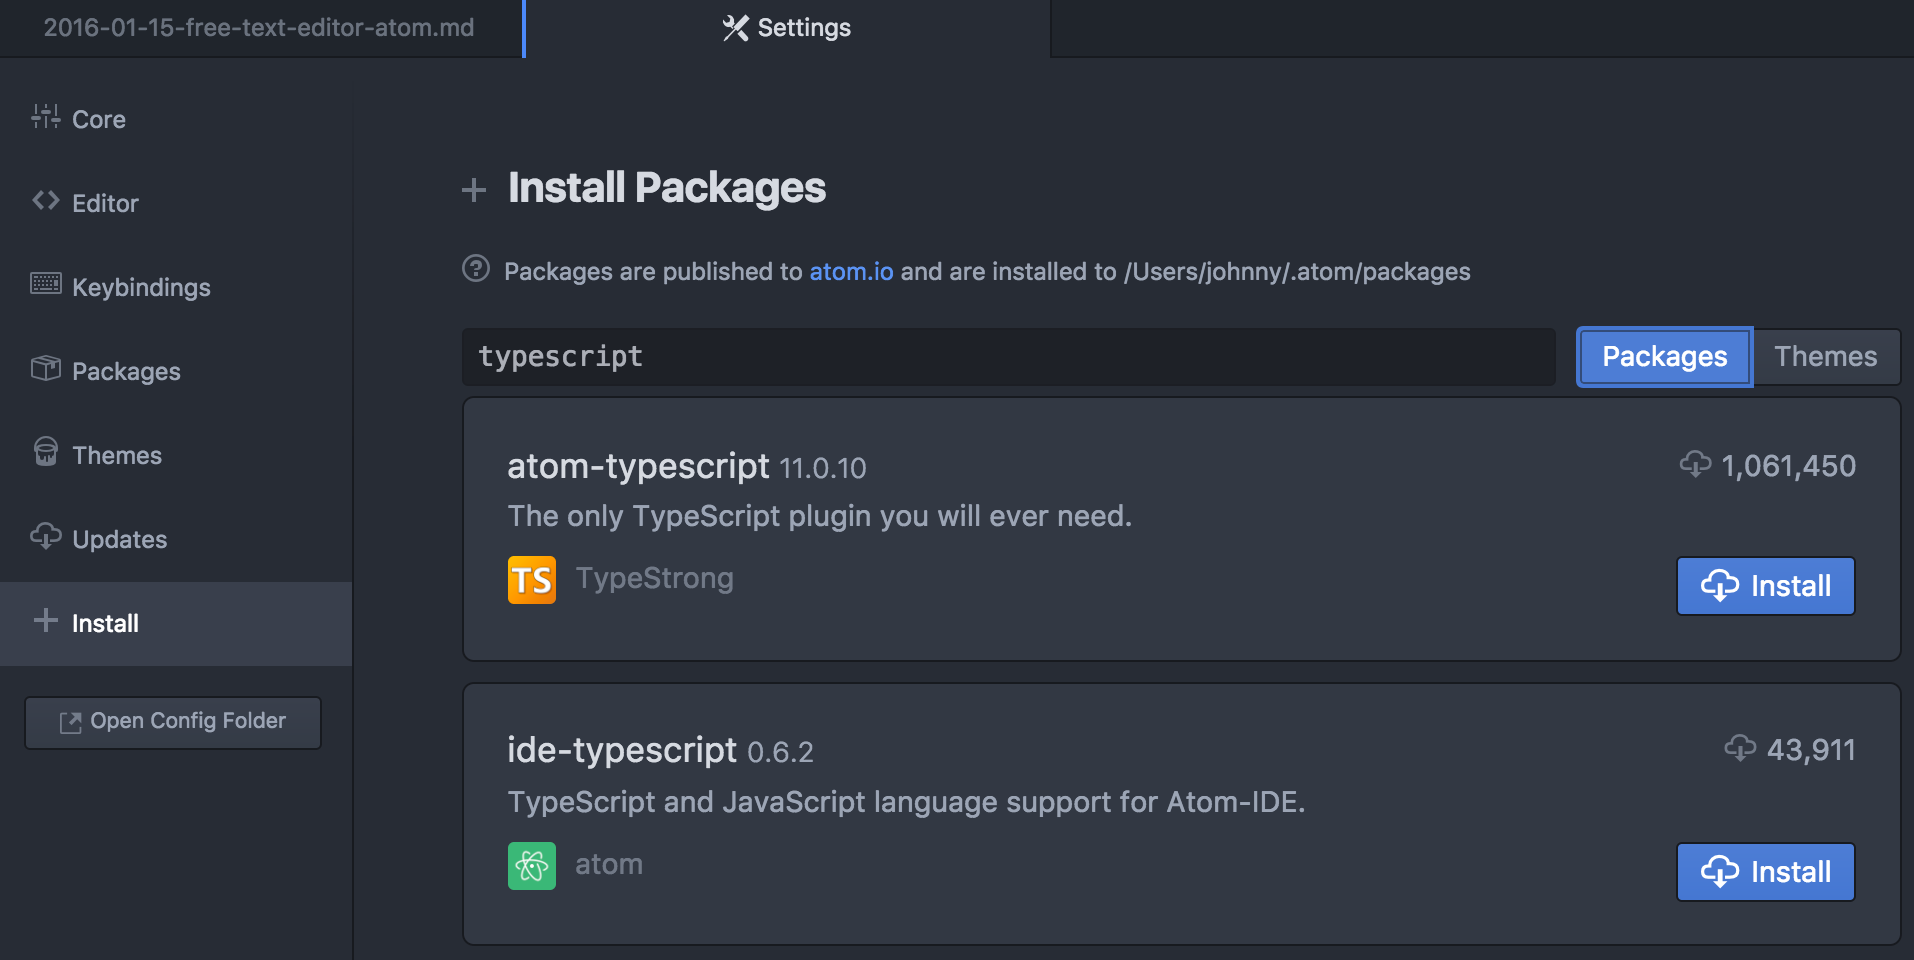Image resolution: width=1914 pixels, height=960 pixels.
Task: Click the Packages box icon in sidebar
Action: click(x=45, y=368)
